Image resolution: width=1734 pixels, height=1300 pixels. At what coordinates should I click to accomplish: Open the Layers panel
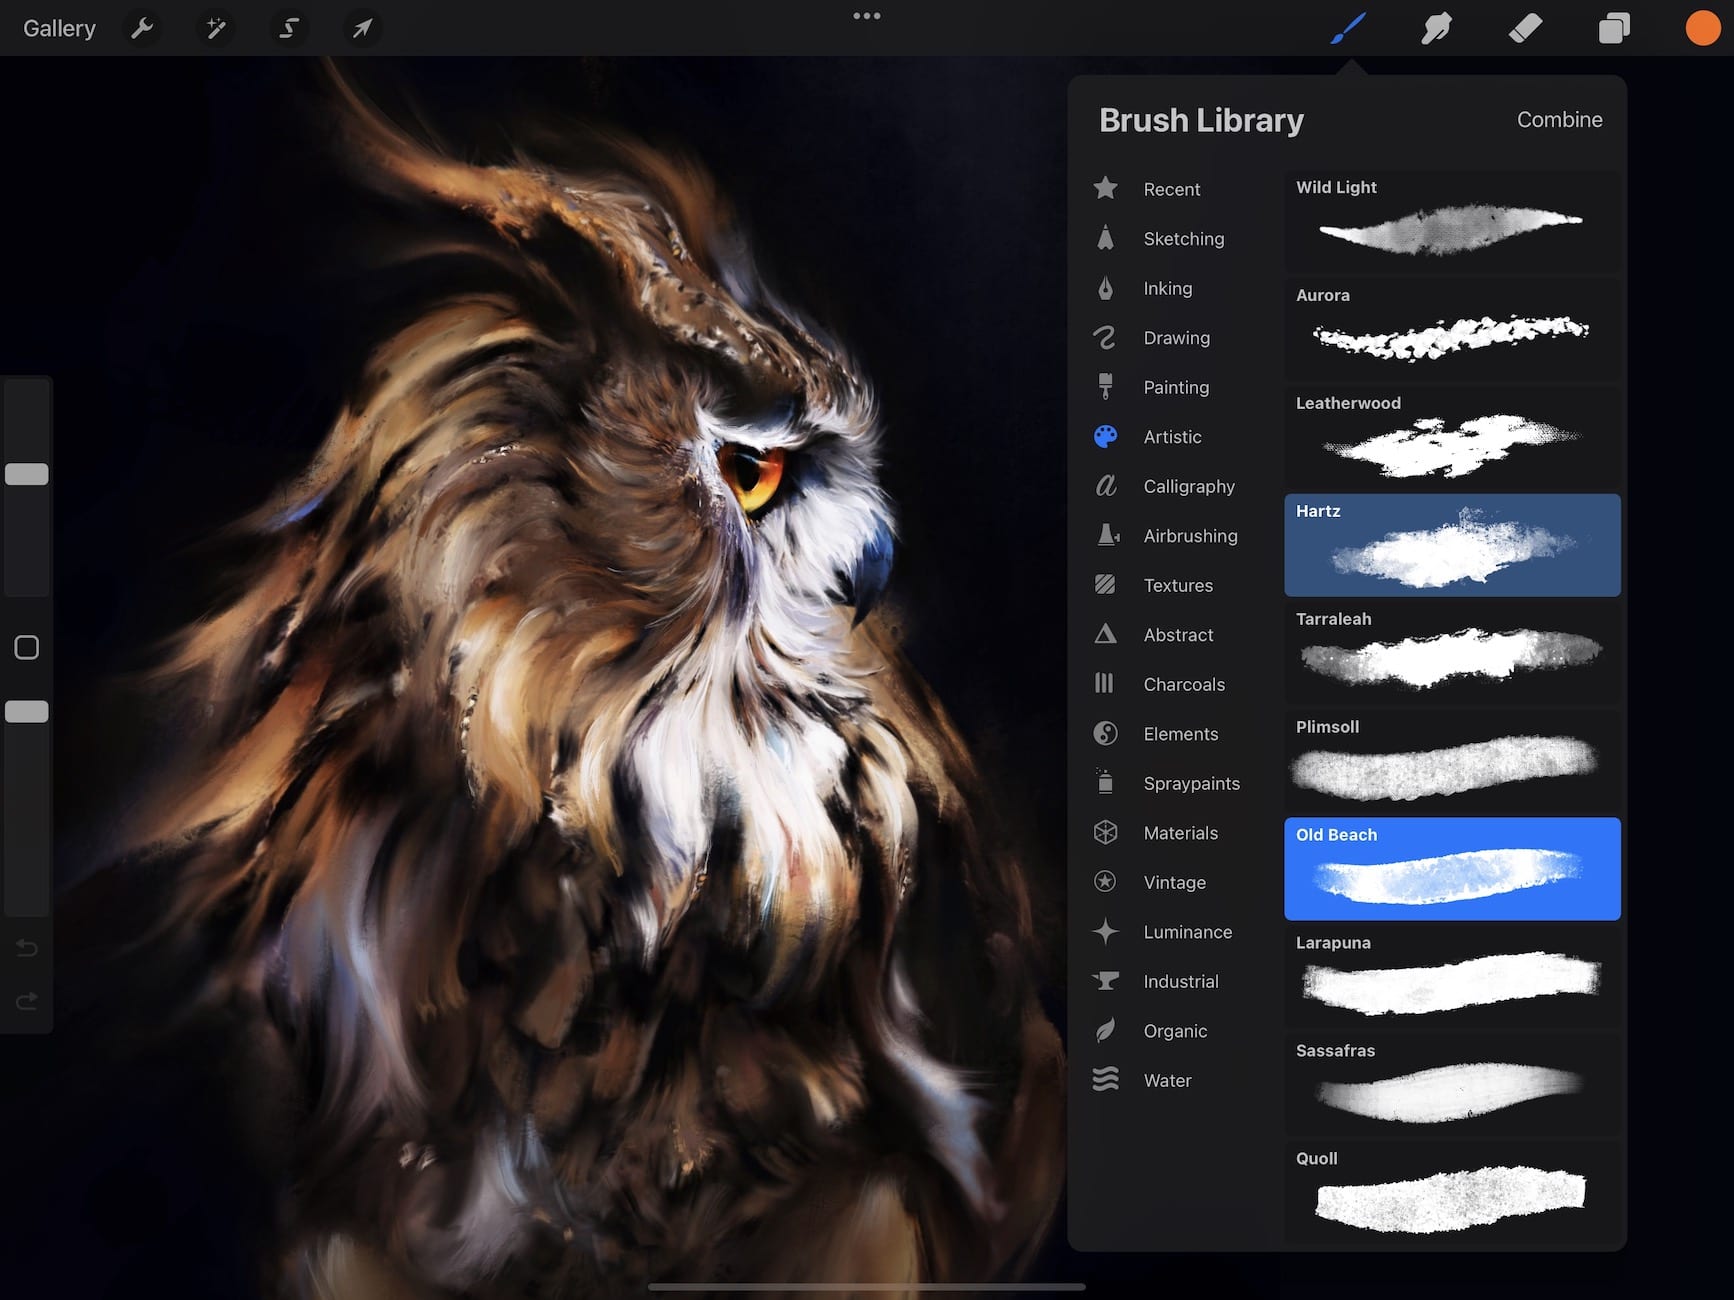[x=1614, y=27]
